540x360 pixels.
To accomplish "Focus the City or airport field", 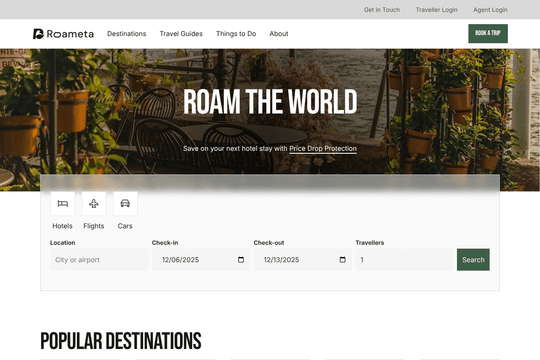I will tap(99, 260).
